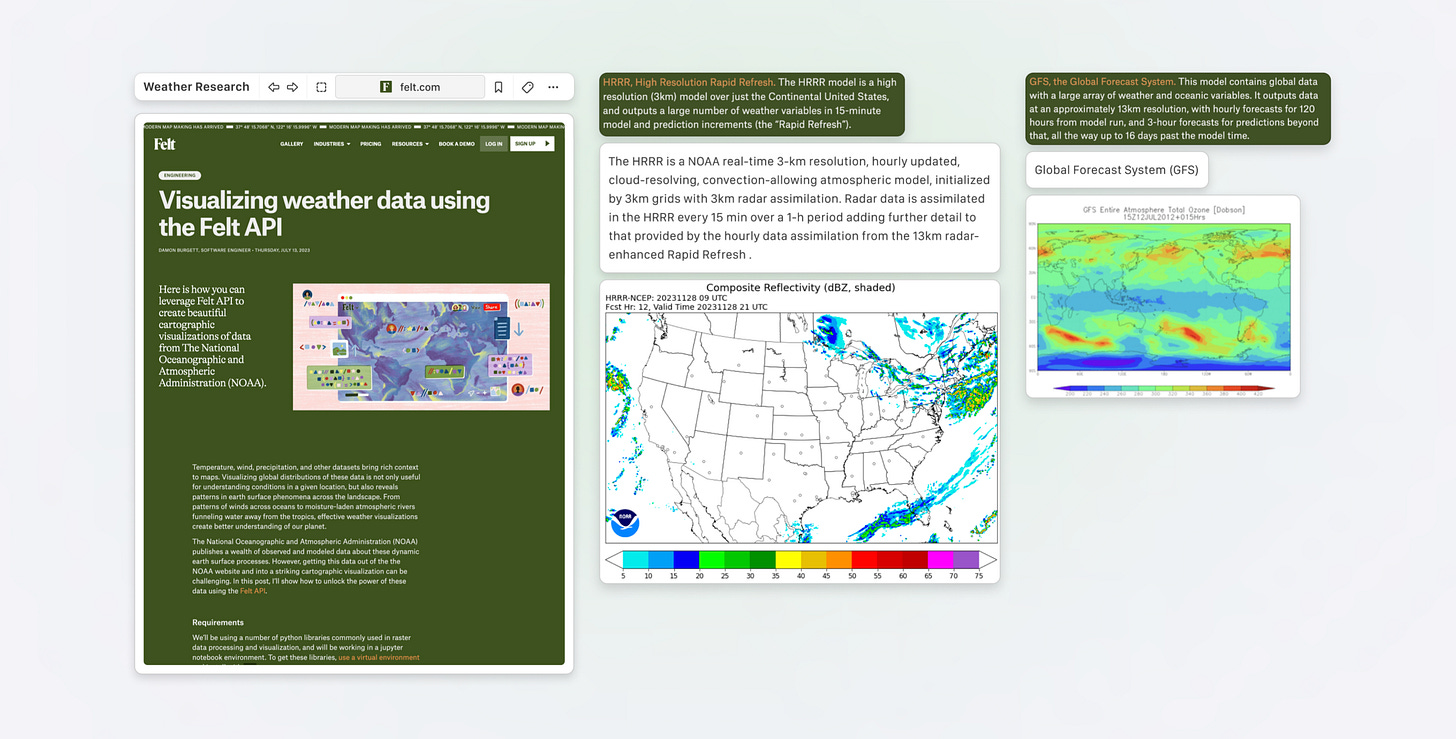Click the SIGN UP button

[x=531, y=144]
